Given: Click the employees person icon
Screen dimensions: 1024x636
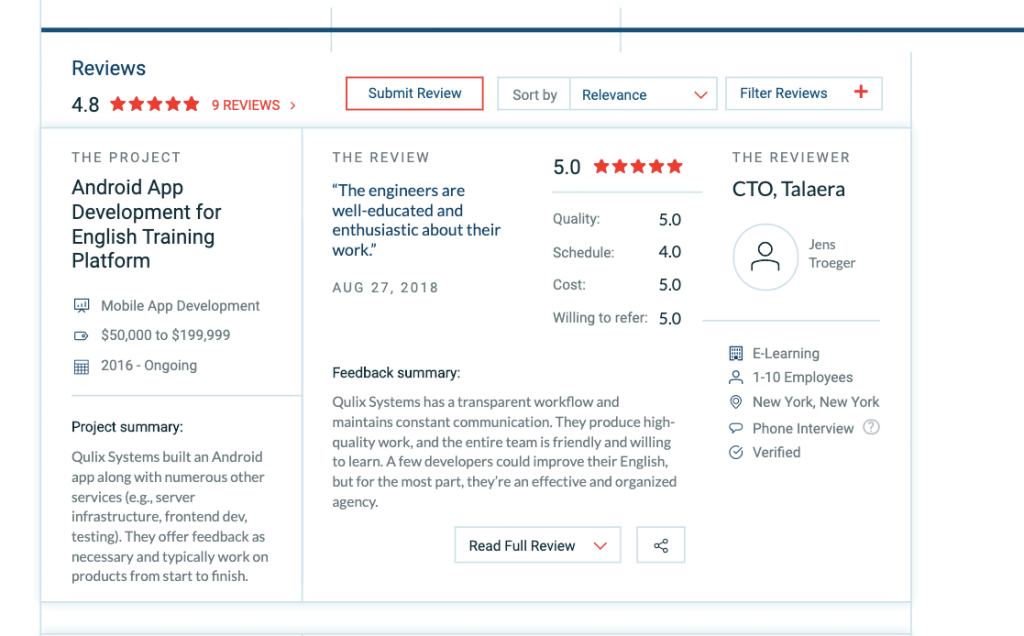Looking at the screenshot, I should click(x=736, y=378).
